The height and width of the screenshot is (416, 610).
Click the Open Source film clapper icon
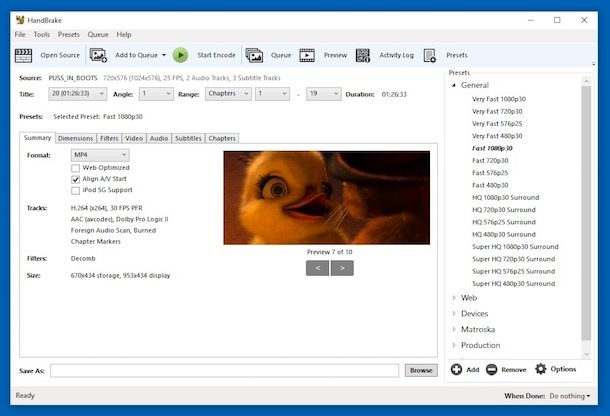click(x=23, y=55)
